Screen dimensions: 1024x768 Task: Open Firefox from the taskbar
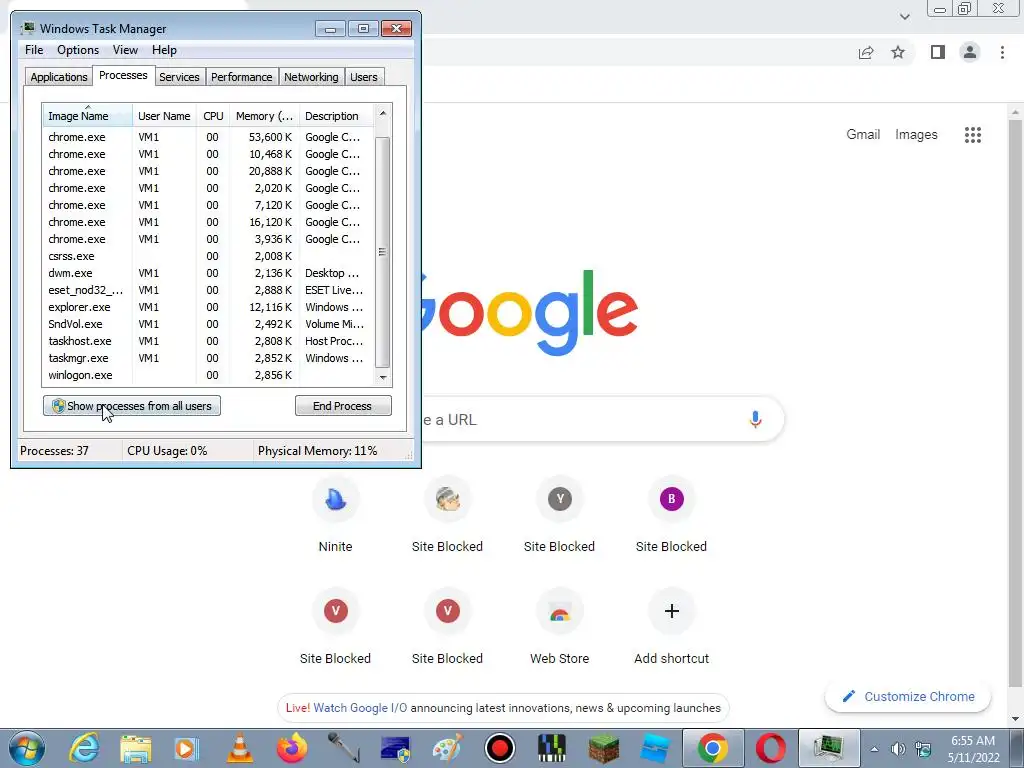(x=291, y=748)
